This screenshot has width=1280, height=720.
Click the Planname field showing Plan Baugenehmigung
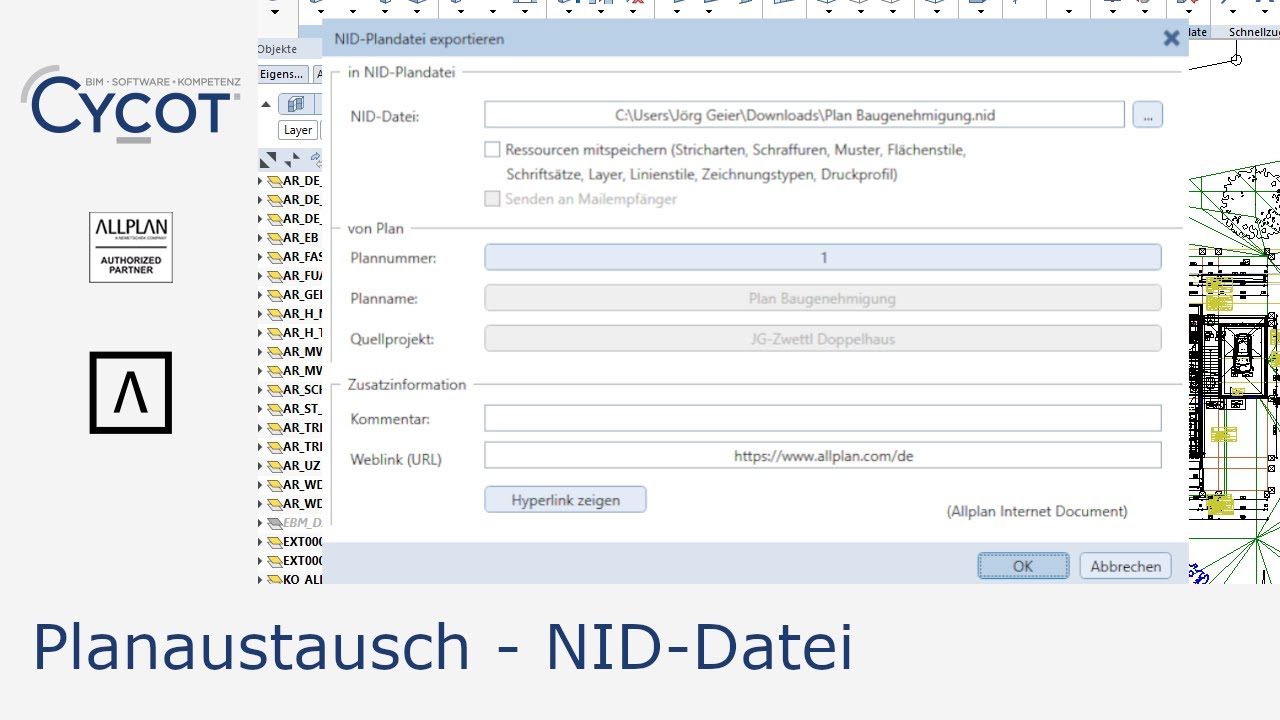[823, 298]
